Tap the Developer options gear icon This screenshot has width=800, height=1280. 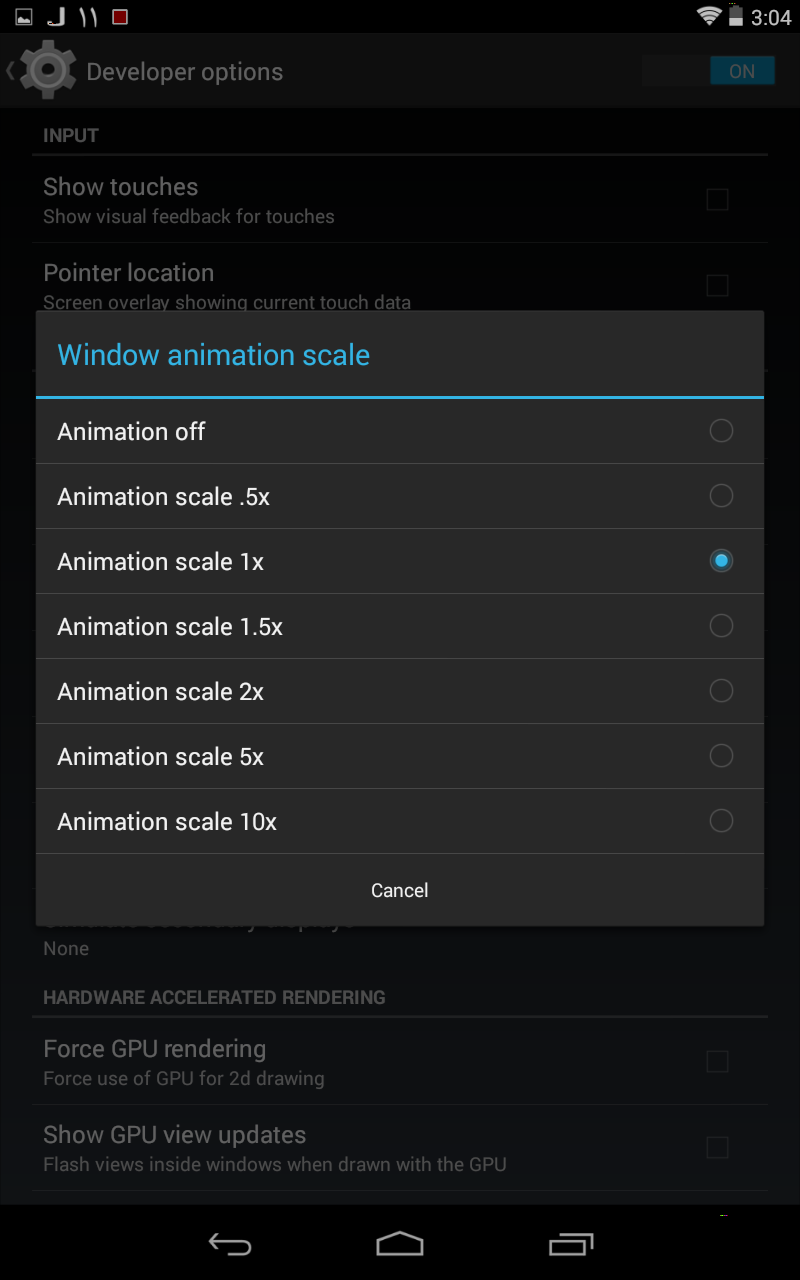tap(47, 71)
